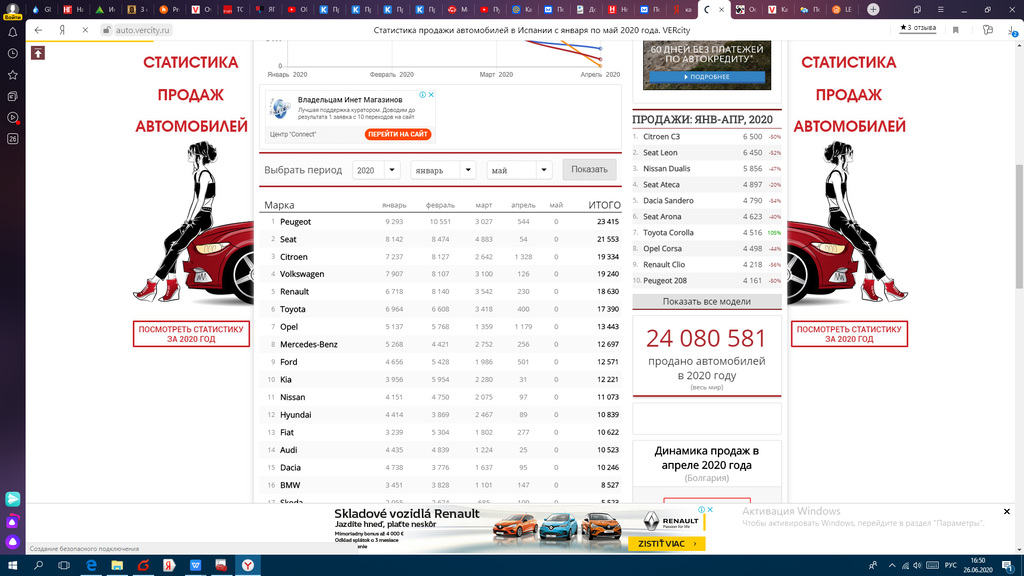Image resolution: width=1024 pixels, height=576 pixels.
Task: Stop page loading with the X icon
Action: [85, 30]
